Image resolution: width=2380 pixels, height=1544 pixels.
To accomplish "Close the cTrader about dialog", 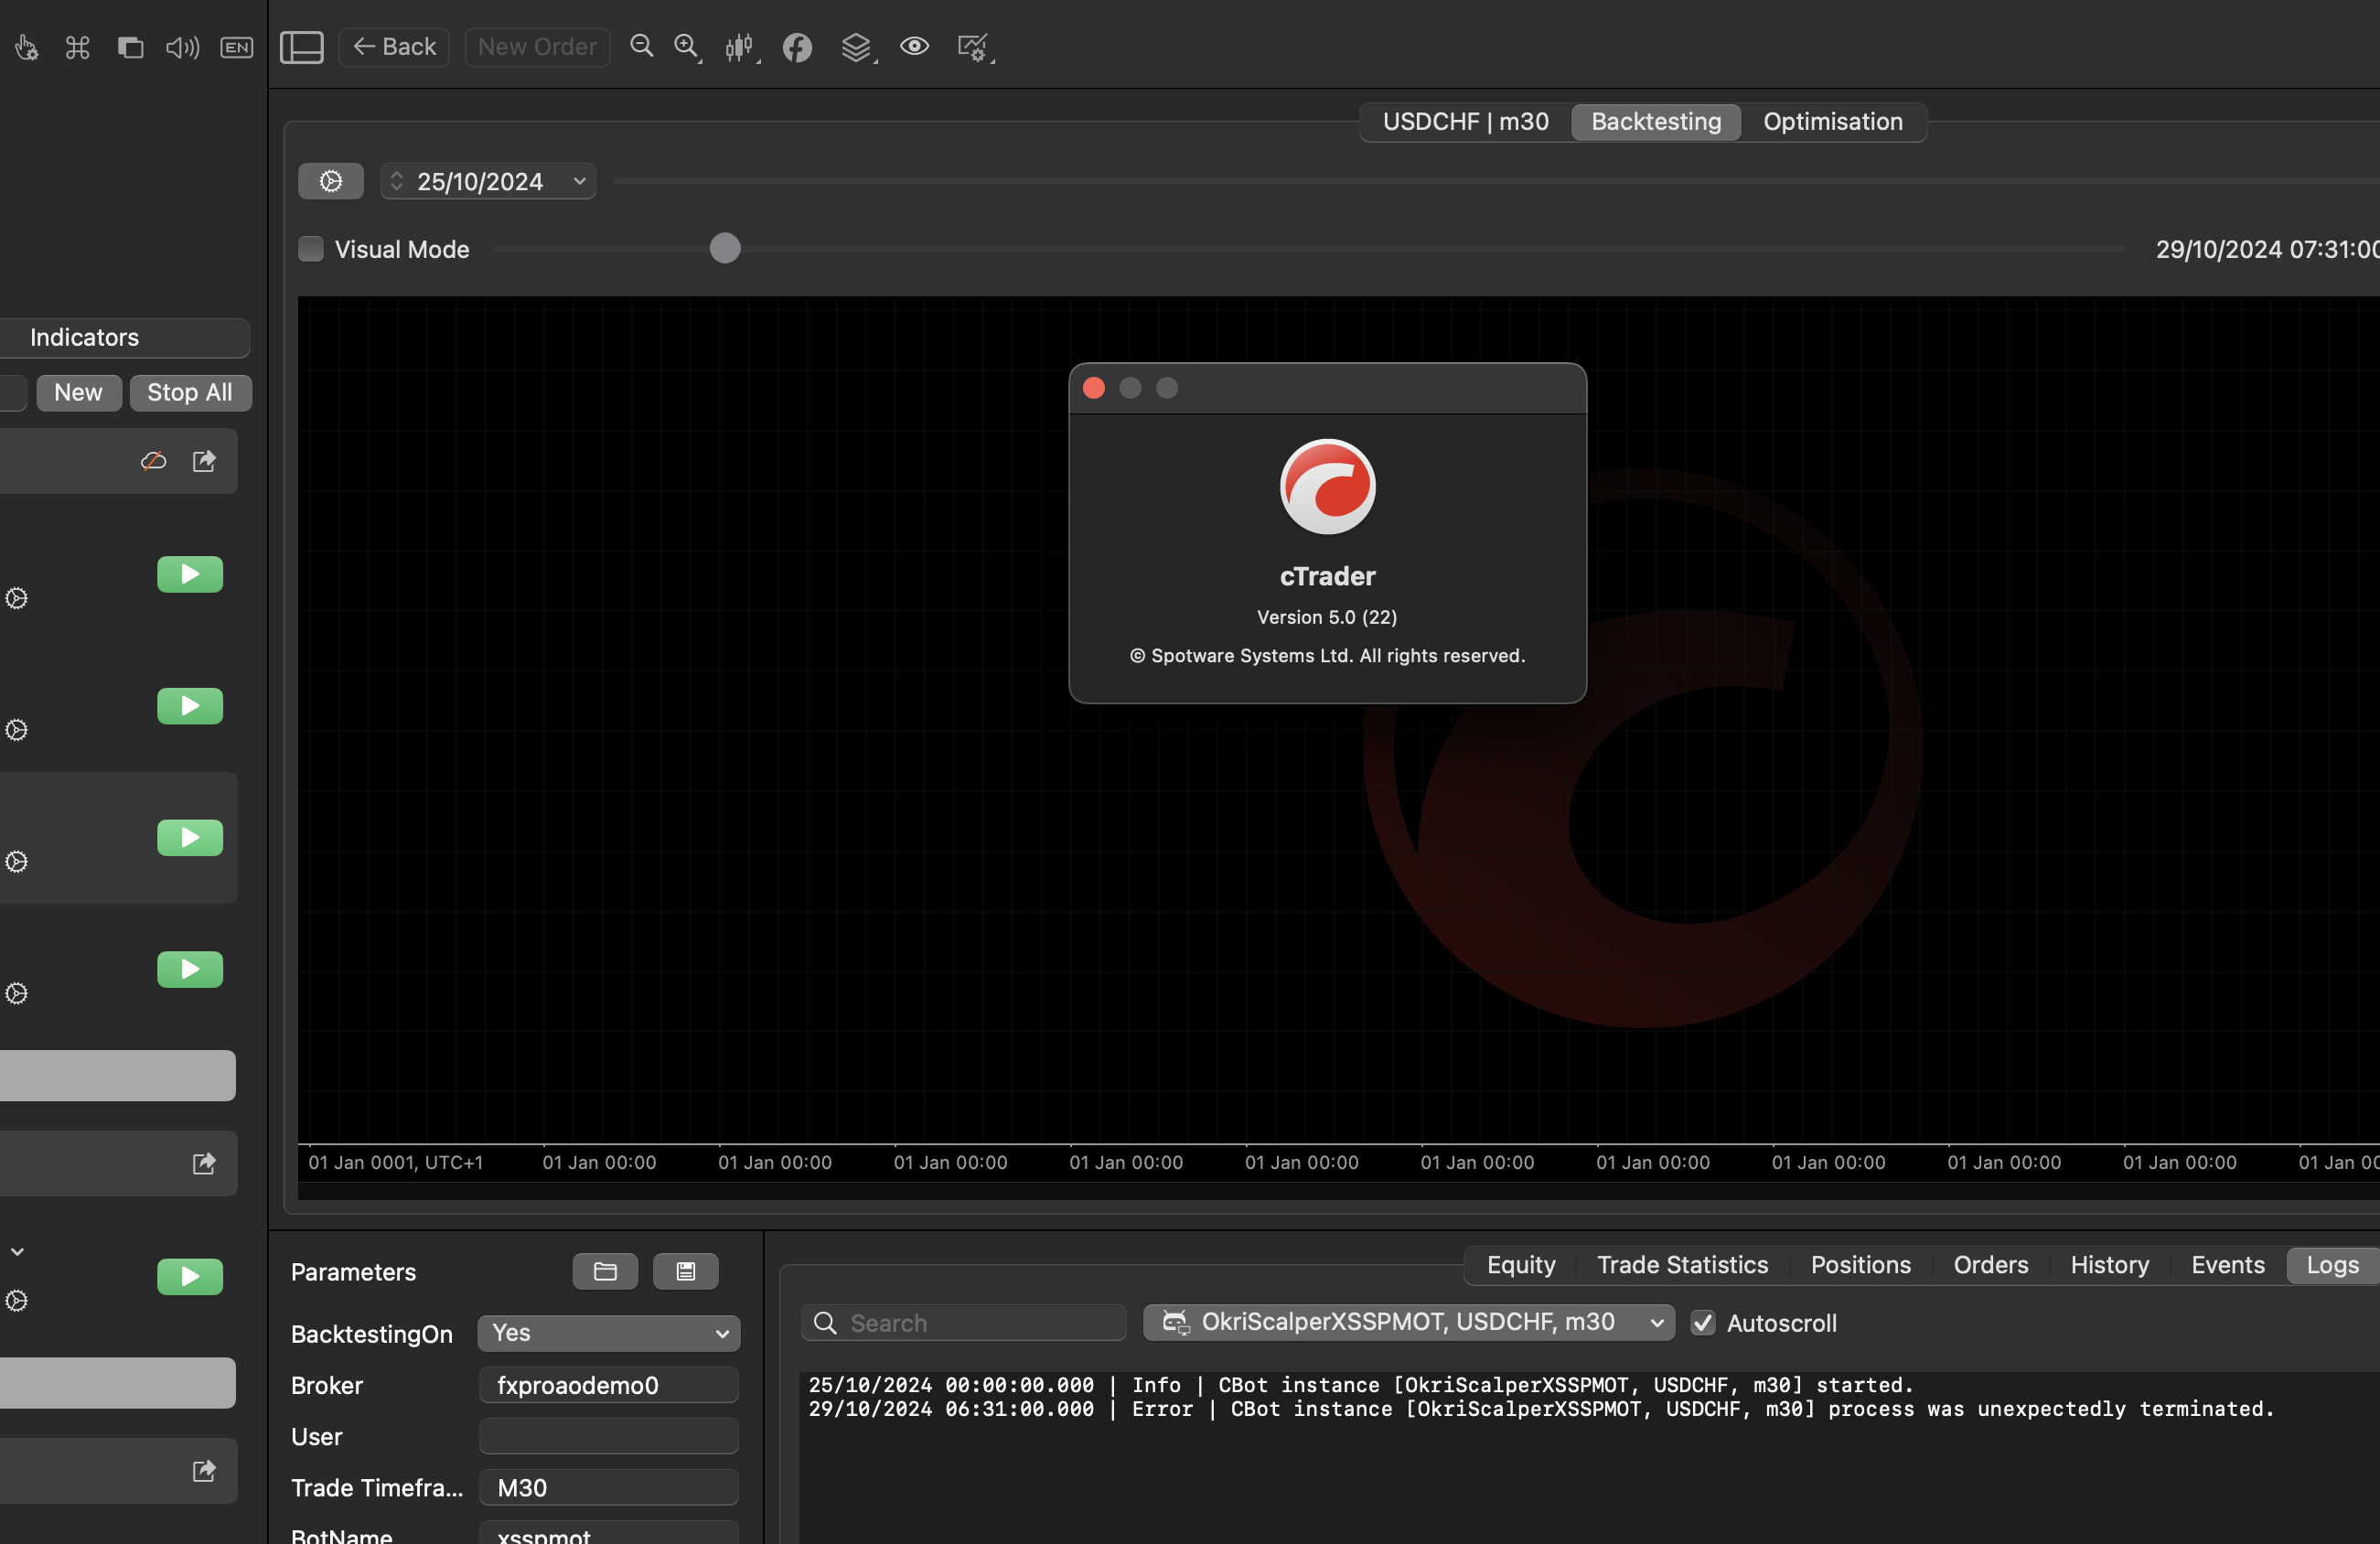I will (1094, 388).
